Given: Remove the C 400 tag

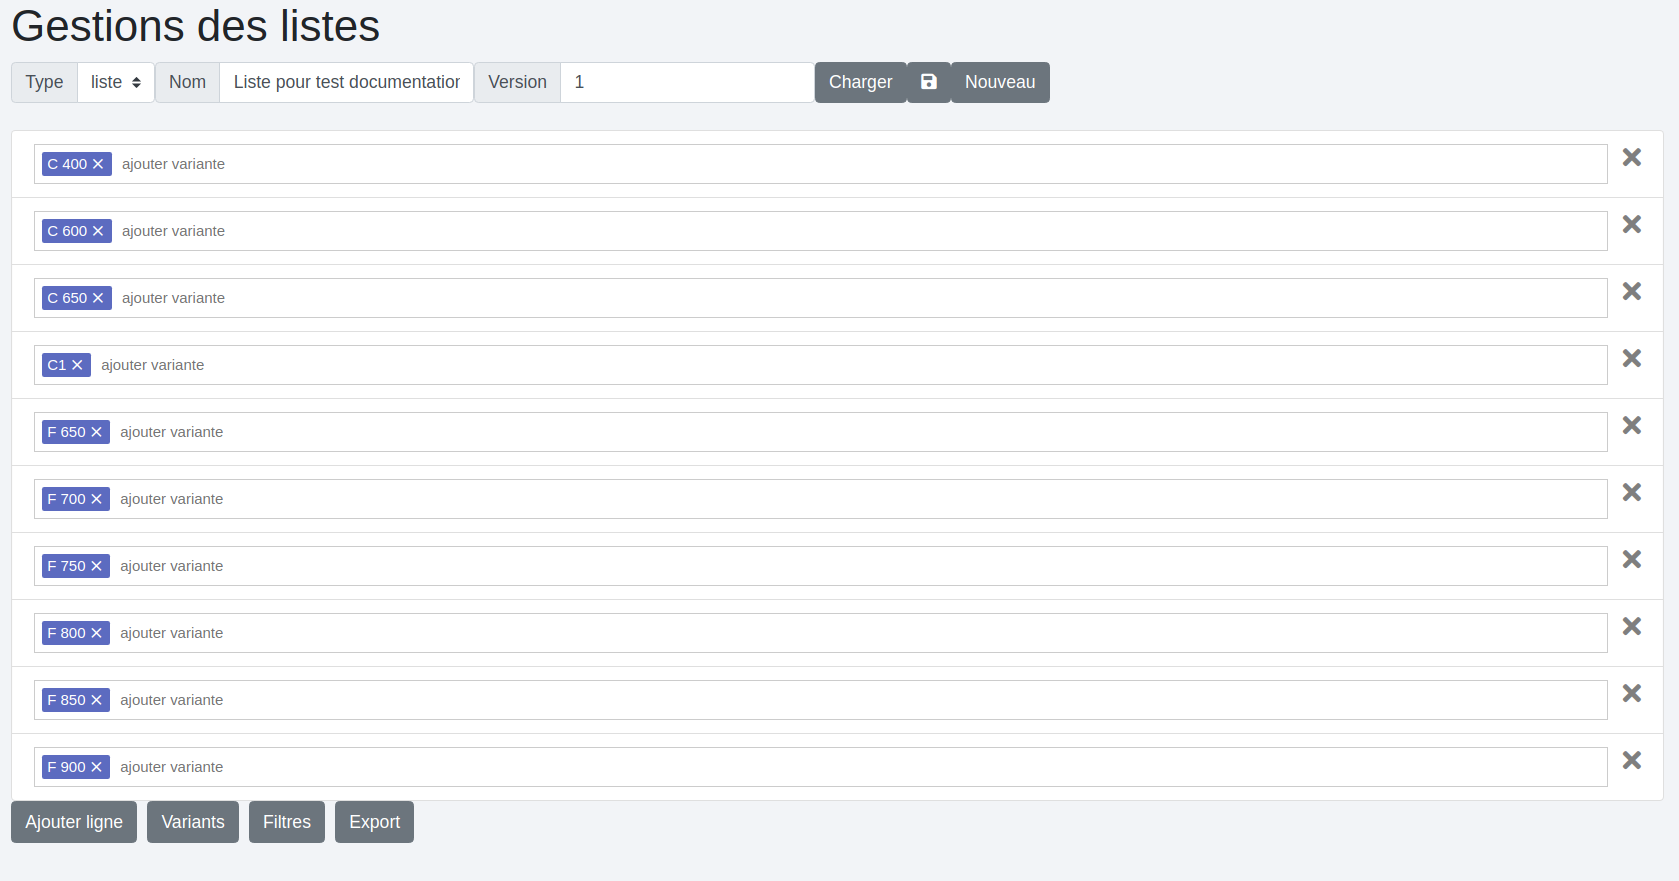Looking at the screenshot, I should click(98, 164).
